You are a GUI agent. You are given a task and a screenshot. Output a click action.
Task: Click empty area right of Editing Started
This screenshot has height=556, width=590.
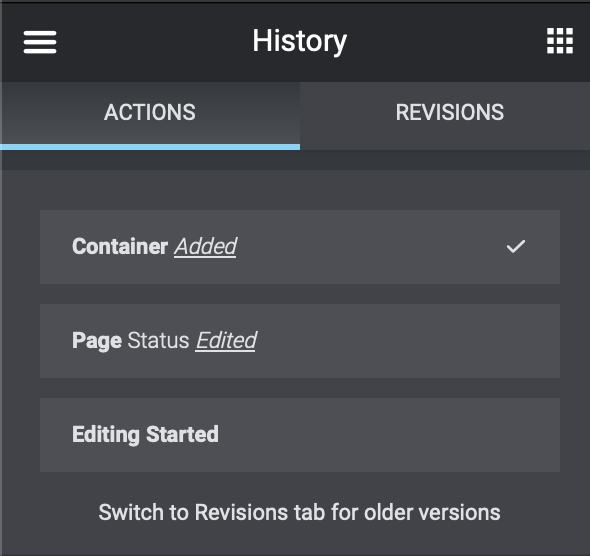tap(388, 435)
